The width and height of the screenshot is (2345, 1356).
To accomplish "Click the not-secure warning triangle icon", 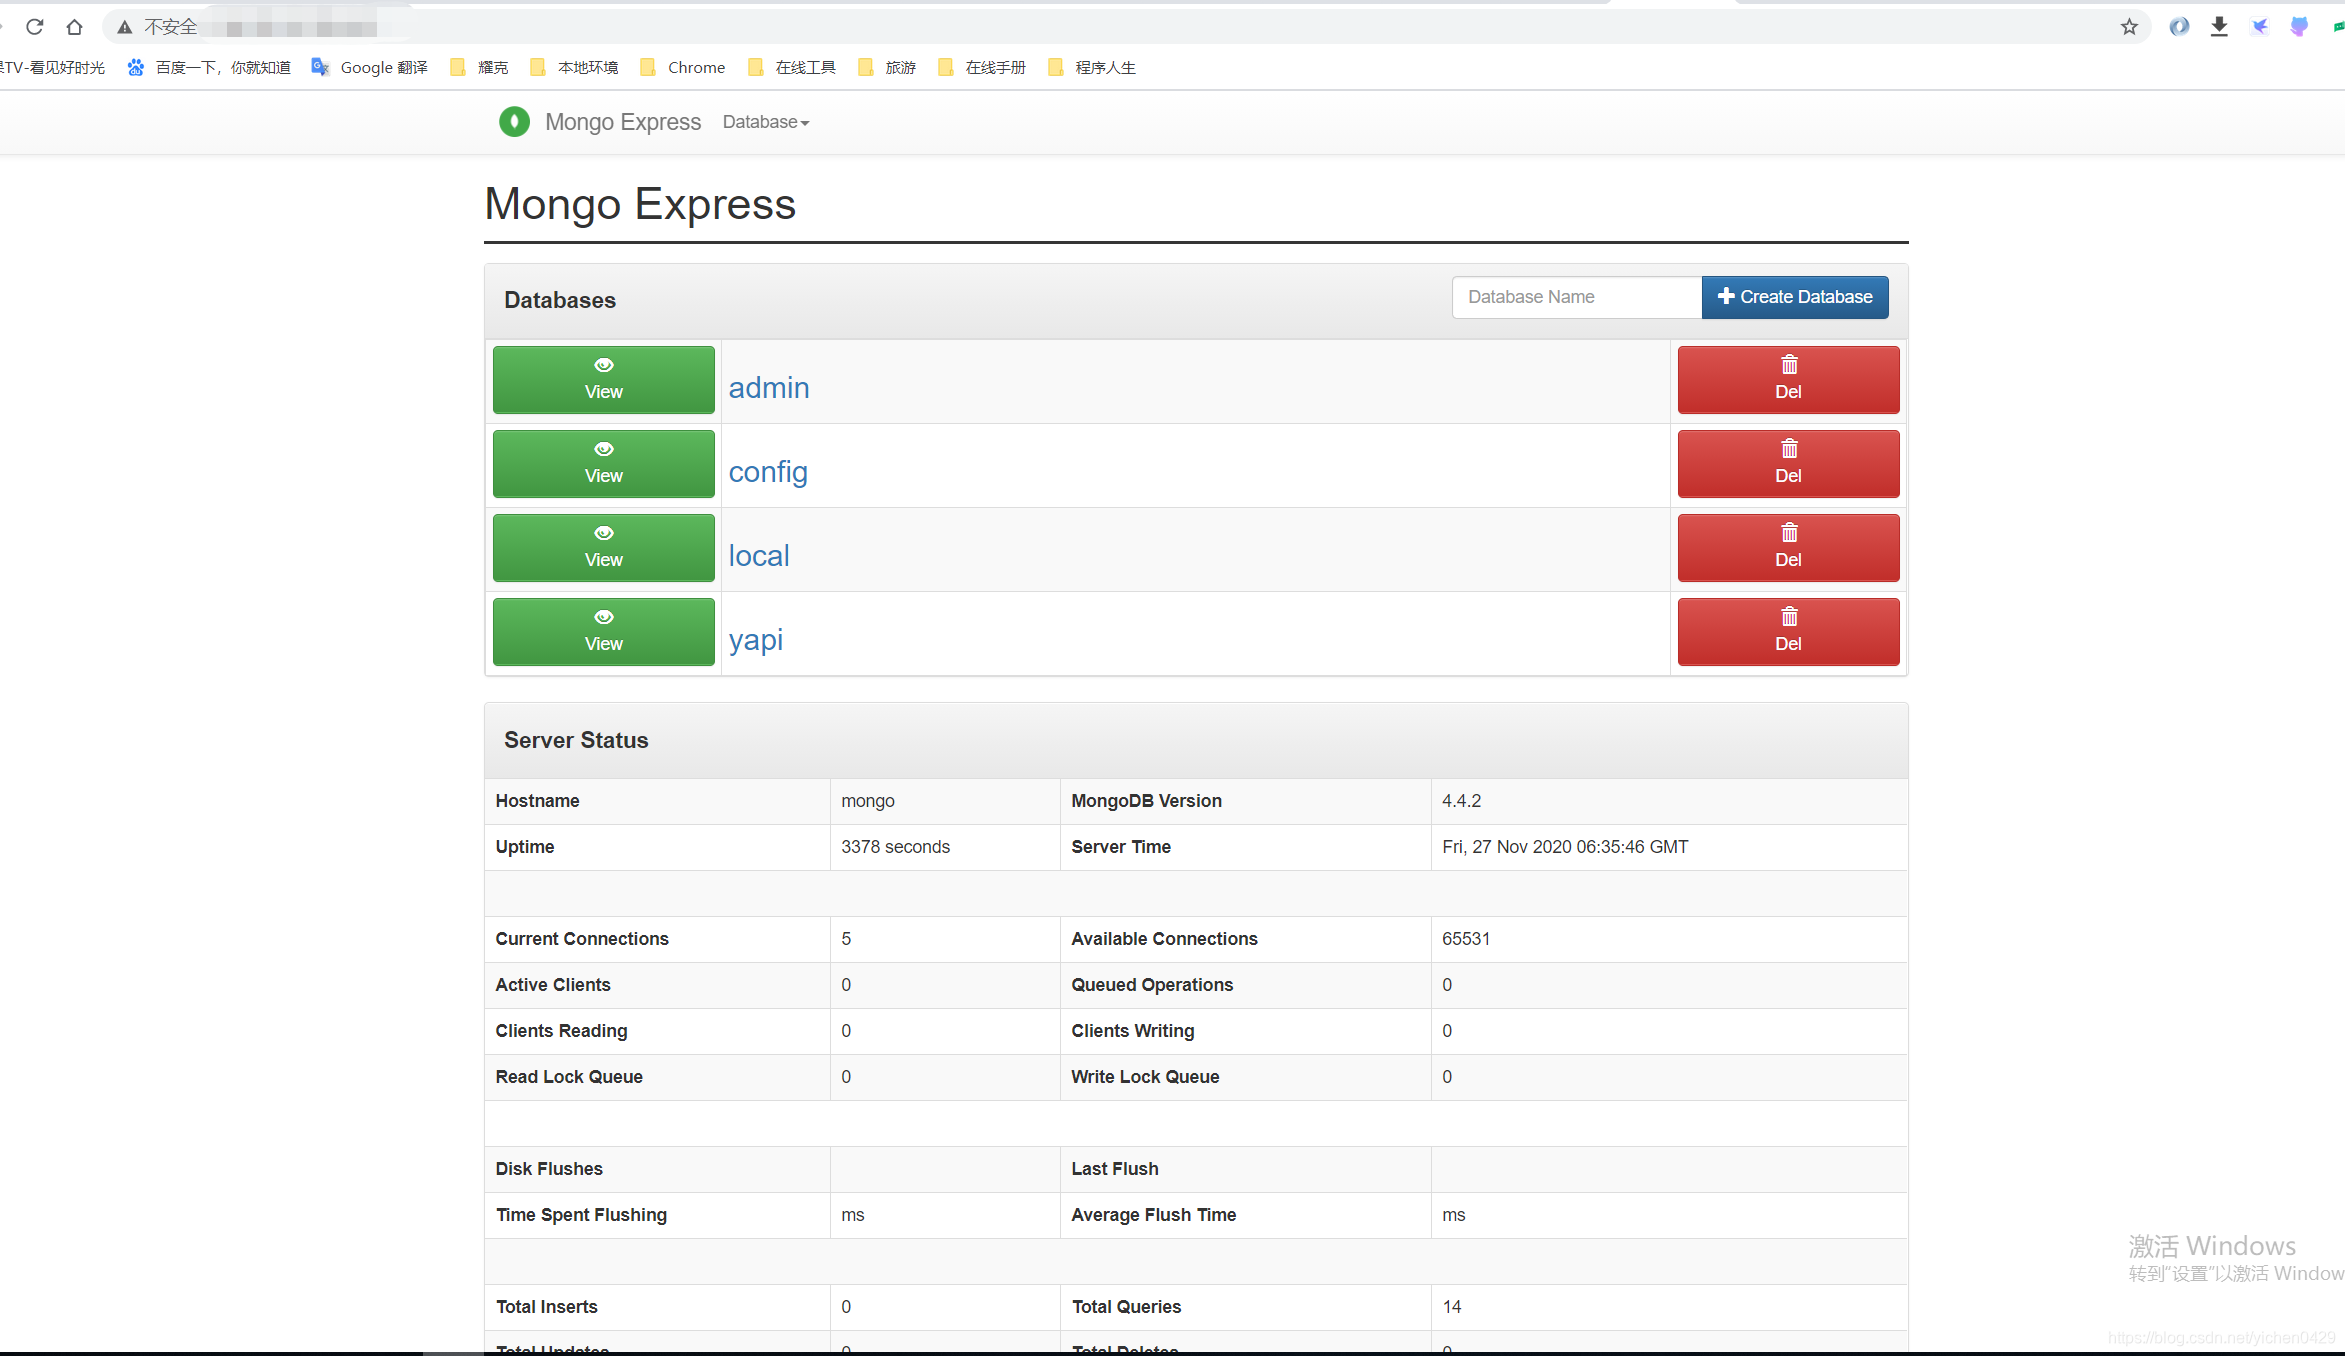I will click(x=124, y=27).
